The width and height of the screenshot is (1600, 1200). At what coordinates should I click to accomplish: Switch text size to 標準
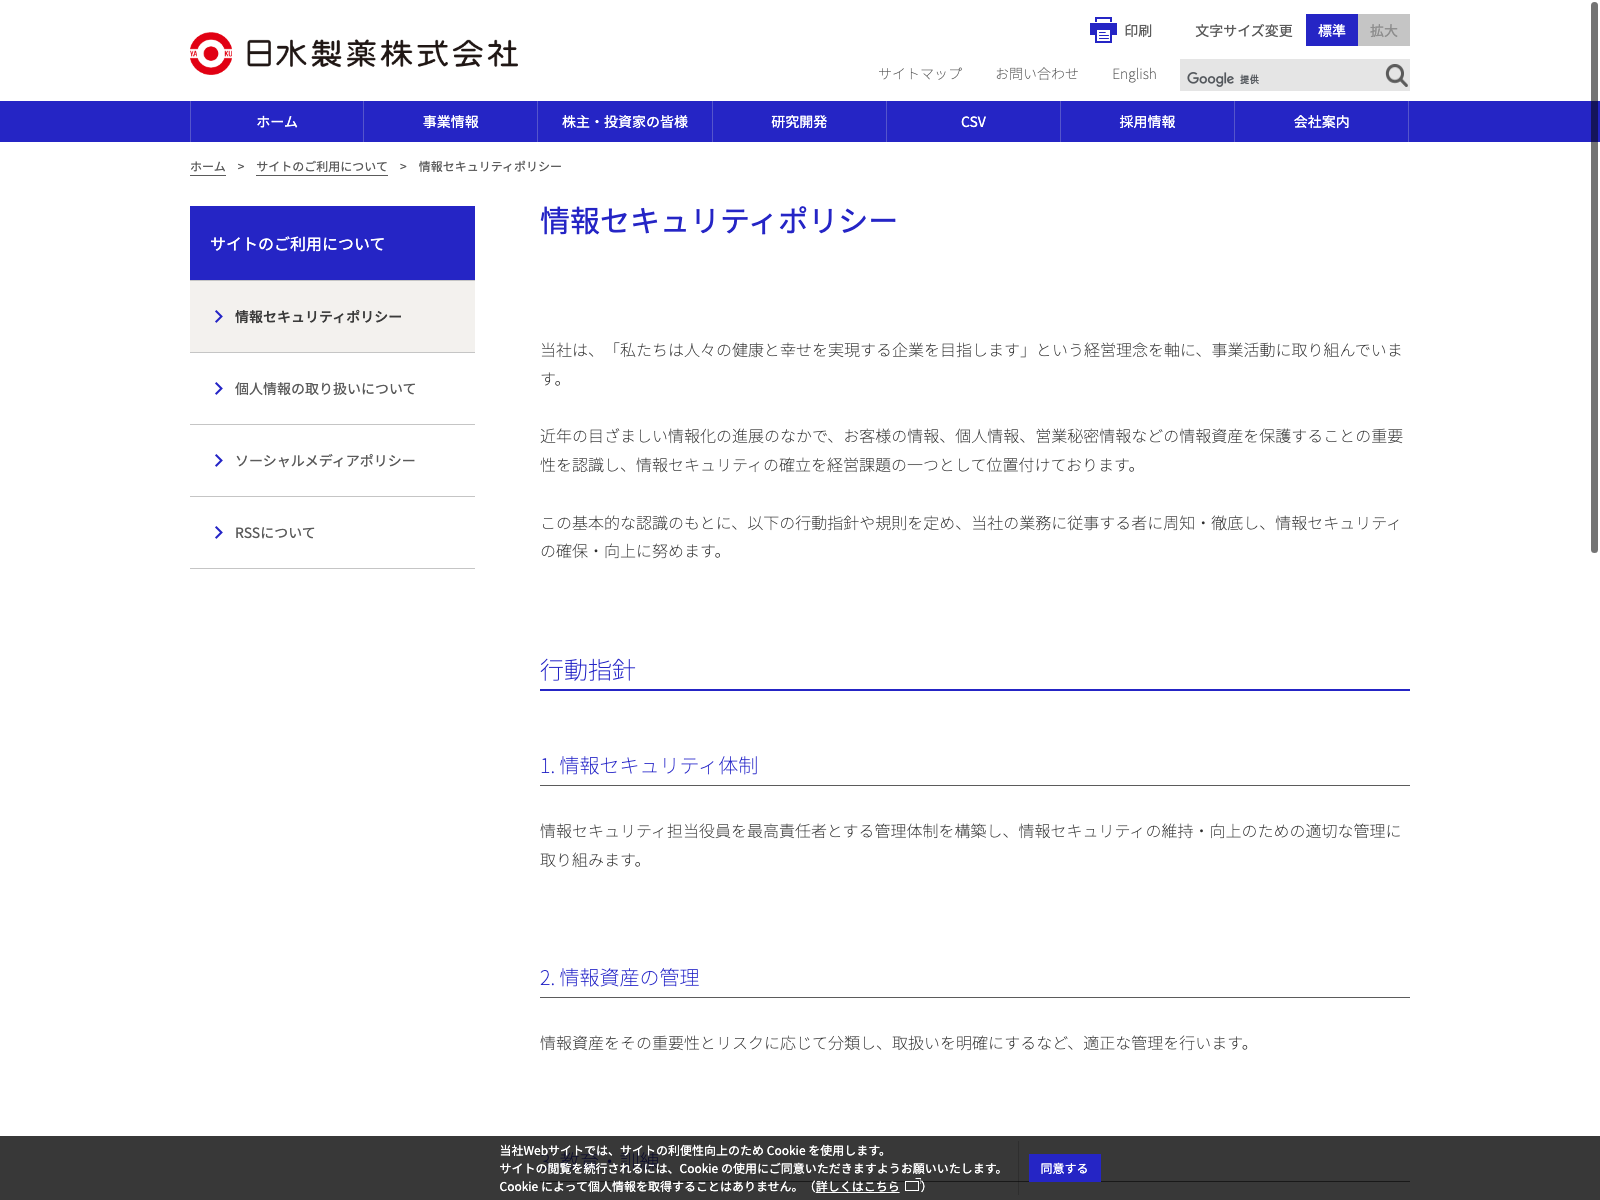[x=1331, y=31]
